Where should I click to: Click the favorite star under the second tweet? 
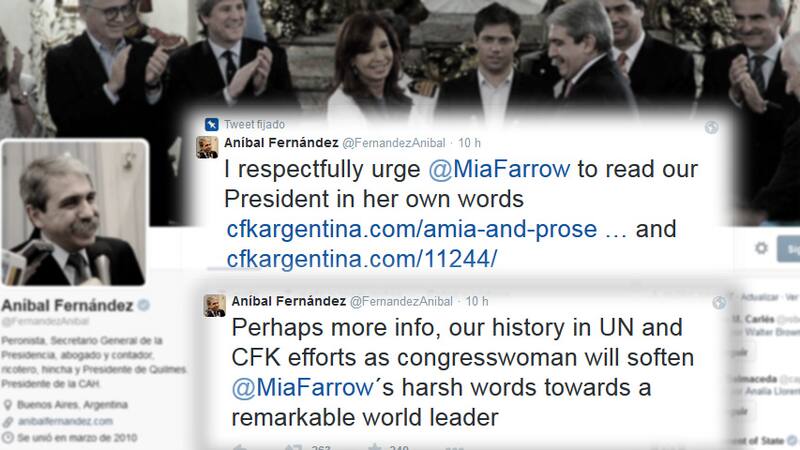click(x=375, y=447)
